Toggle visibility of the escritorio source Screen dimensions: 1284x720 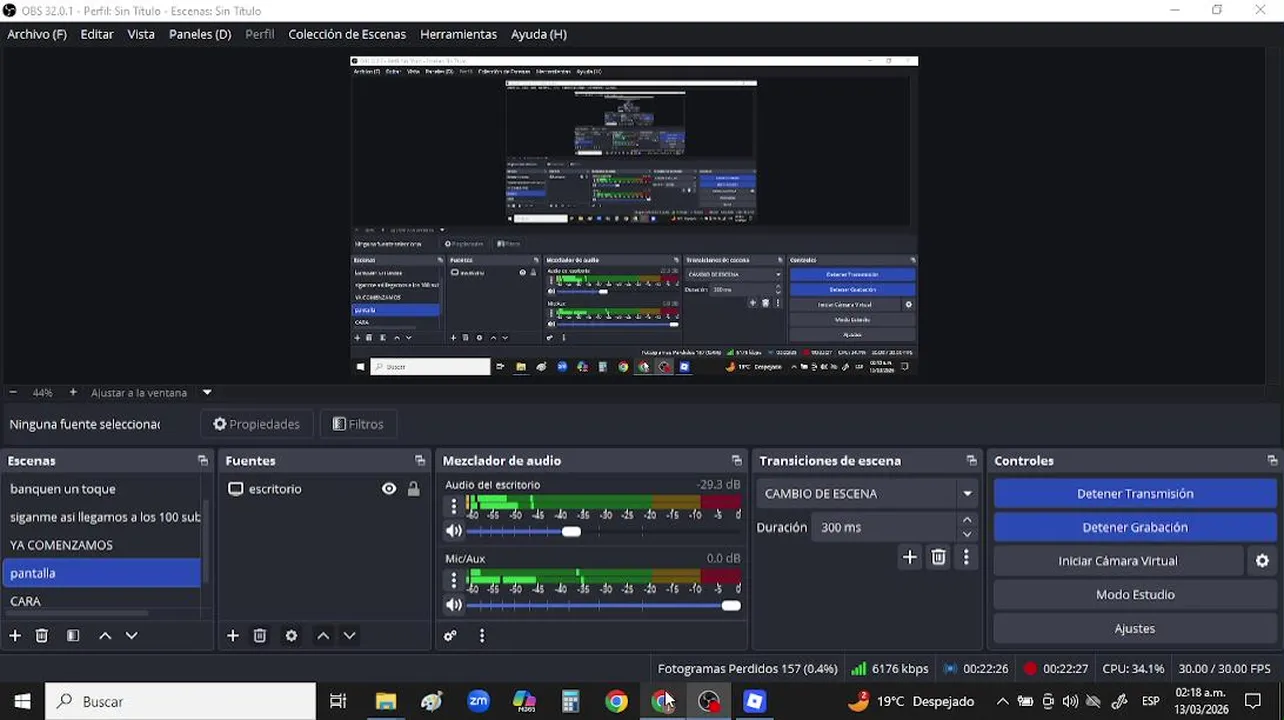389,489
